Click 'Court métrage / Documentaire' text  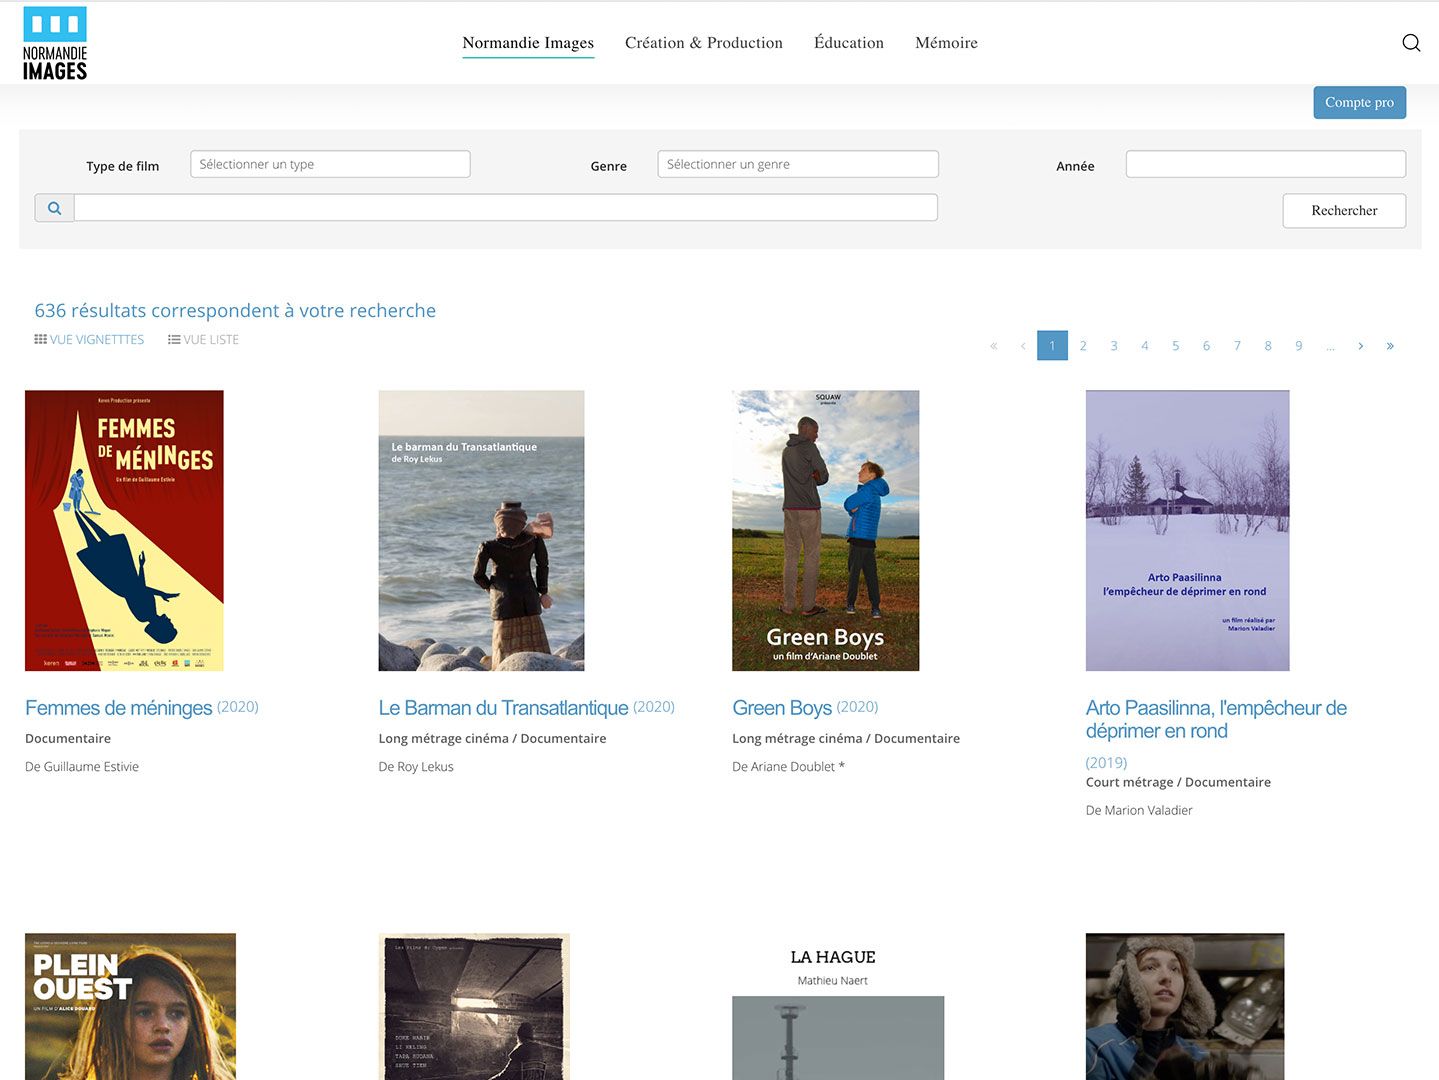click(x=1178, y=783)
